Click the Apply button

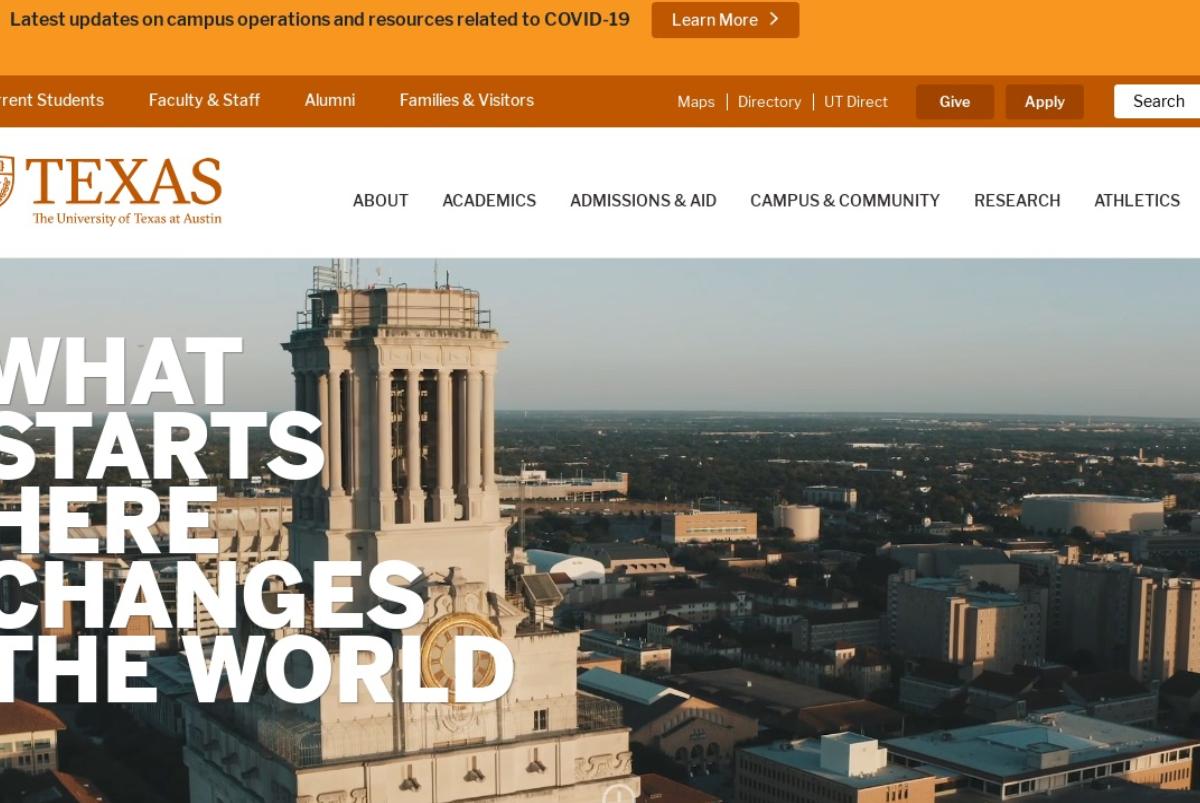click(1044, 102)
